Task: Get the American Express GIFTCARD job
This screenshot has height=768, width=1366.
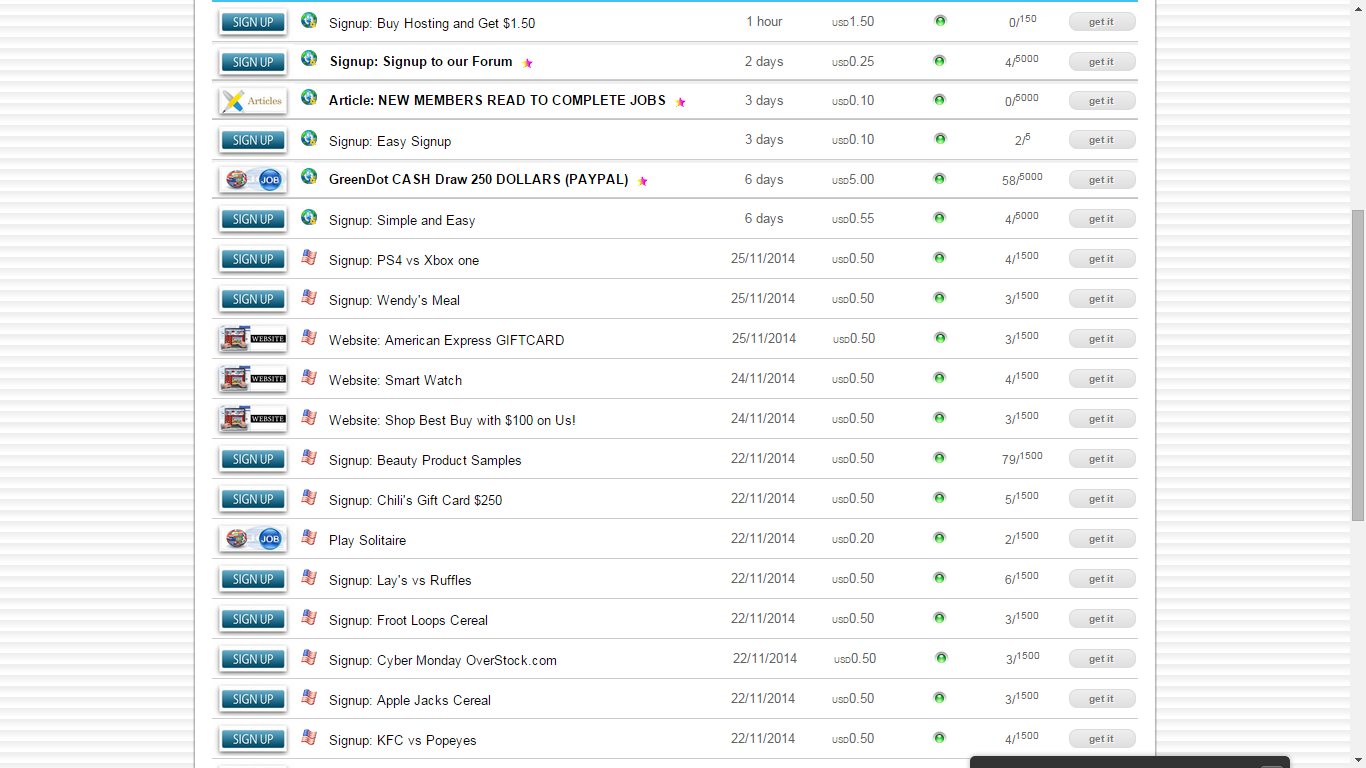Action: tap(1102, 339)
